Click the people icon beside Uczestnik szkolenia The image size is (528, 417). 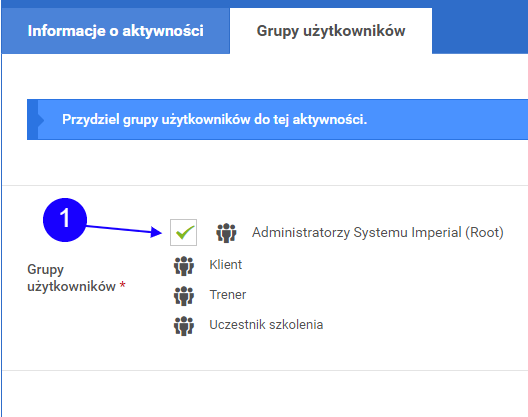coord(184,326)
